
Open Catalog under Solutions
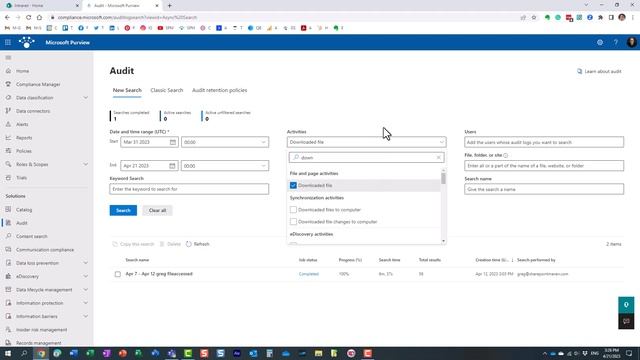coord(24,210)
